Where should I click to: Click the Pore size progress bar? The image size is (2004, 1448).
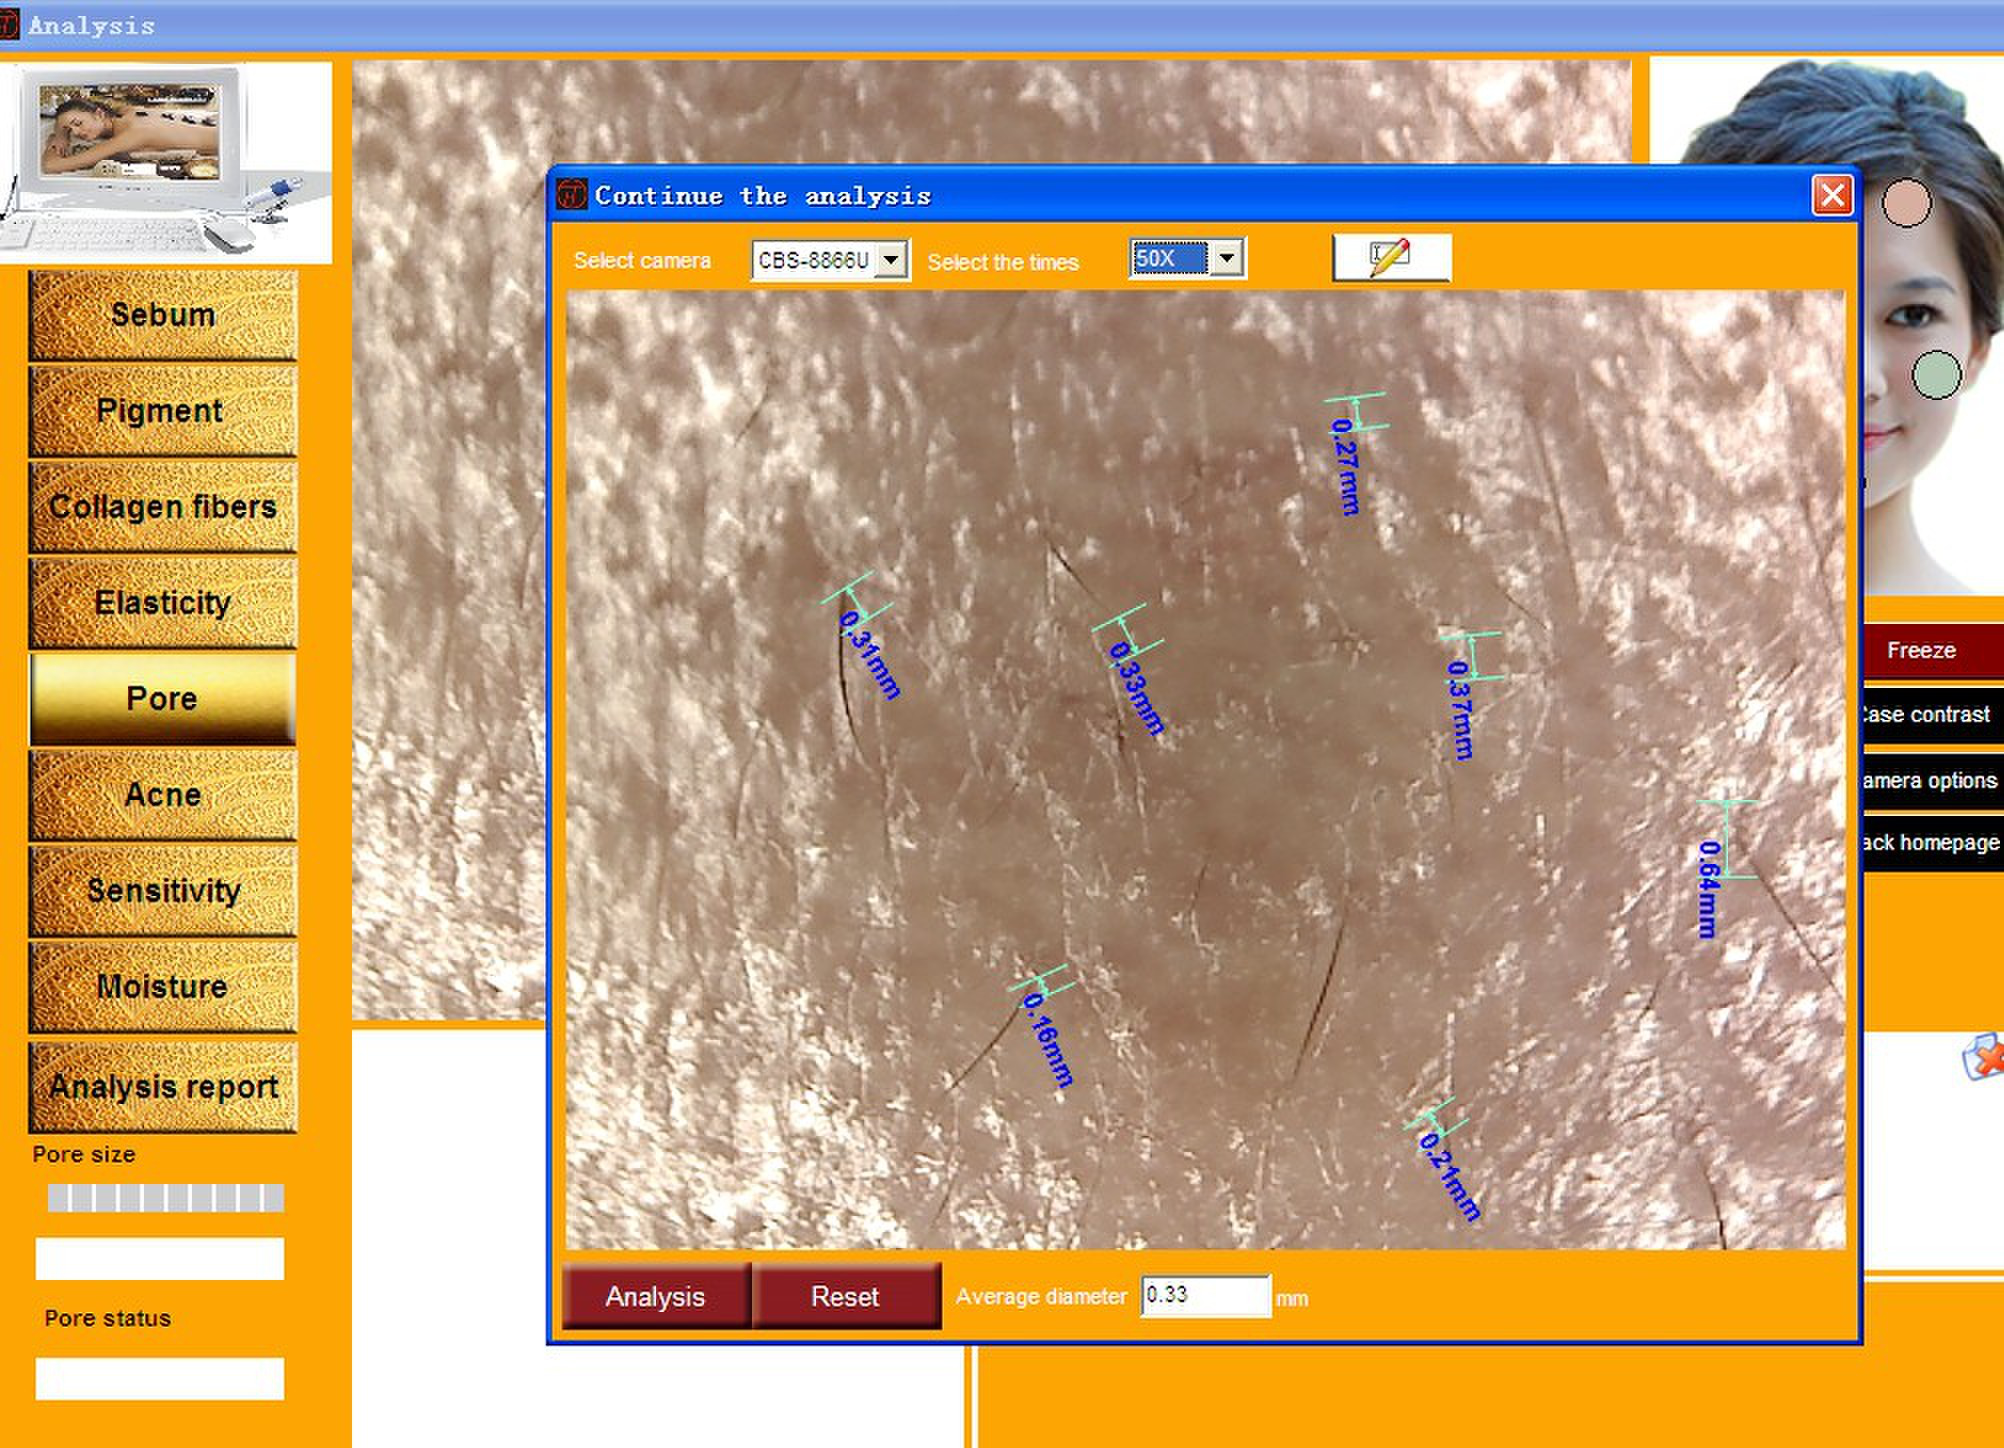[166, 1197]
